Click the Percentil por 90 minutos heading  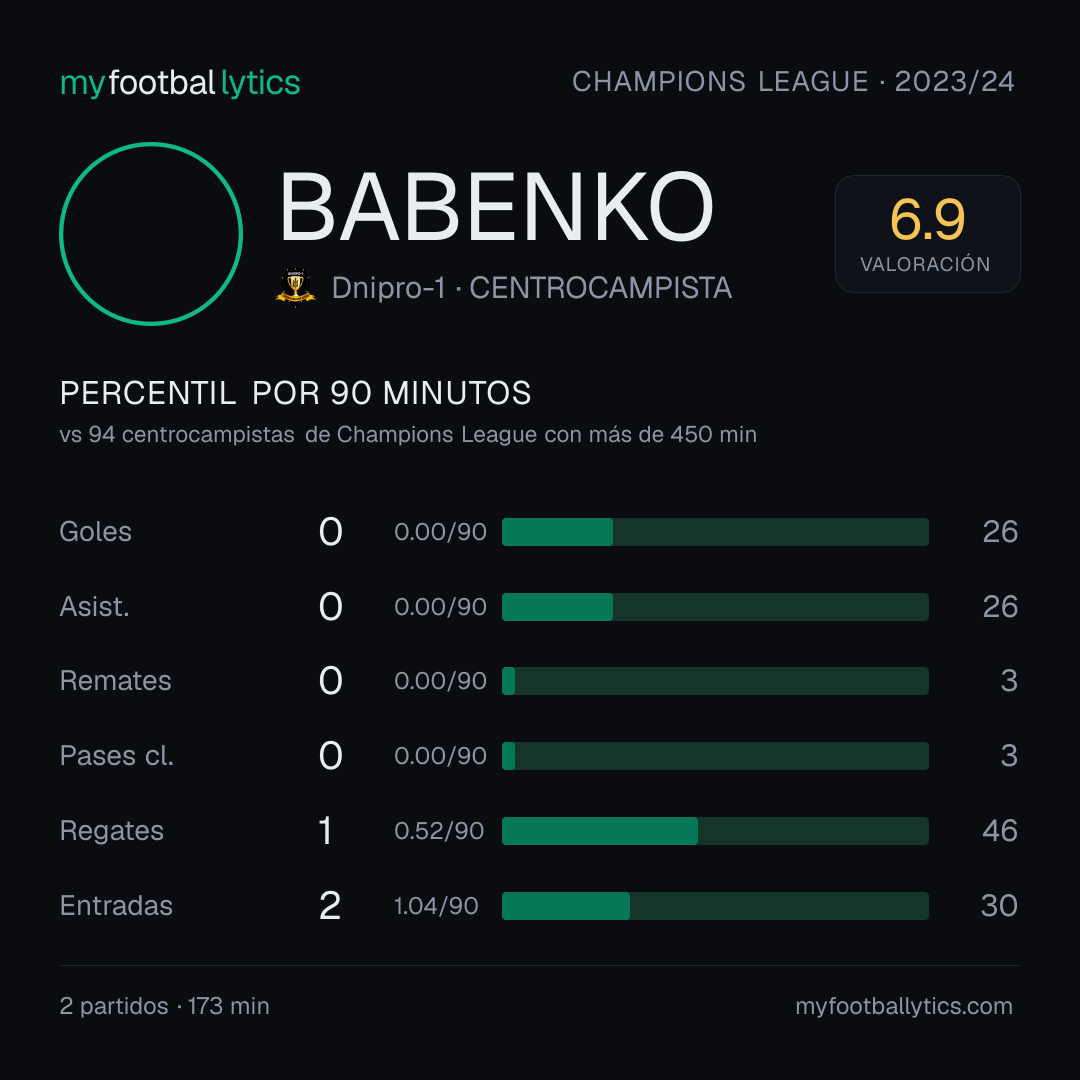click(295, 393)
